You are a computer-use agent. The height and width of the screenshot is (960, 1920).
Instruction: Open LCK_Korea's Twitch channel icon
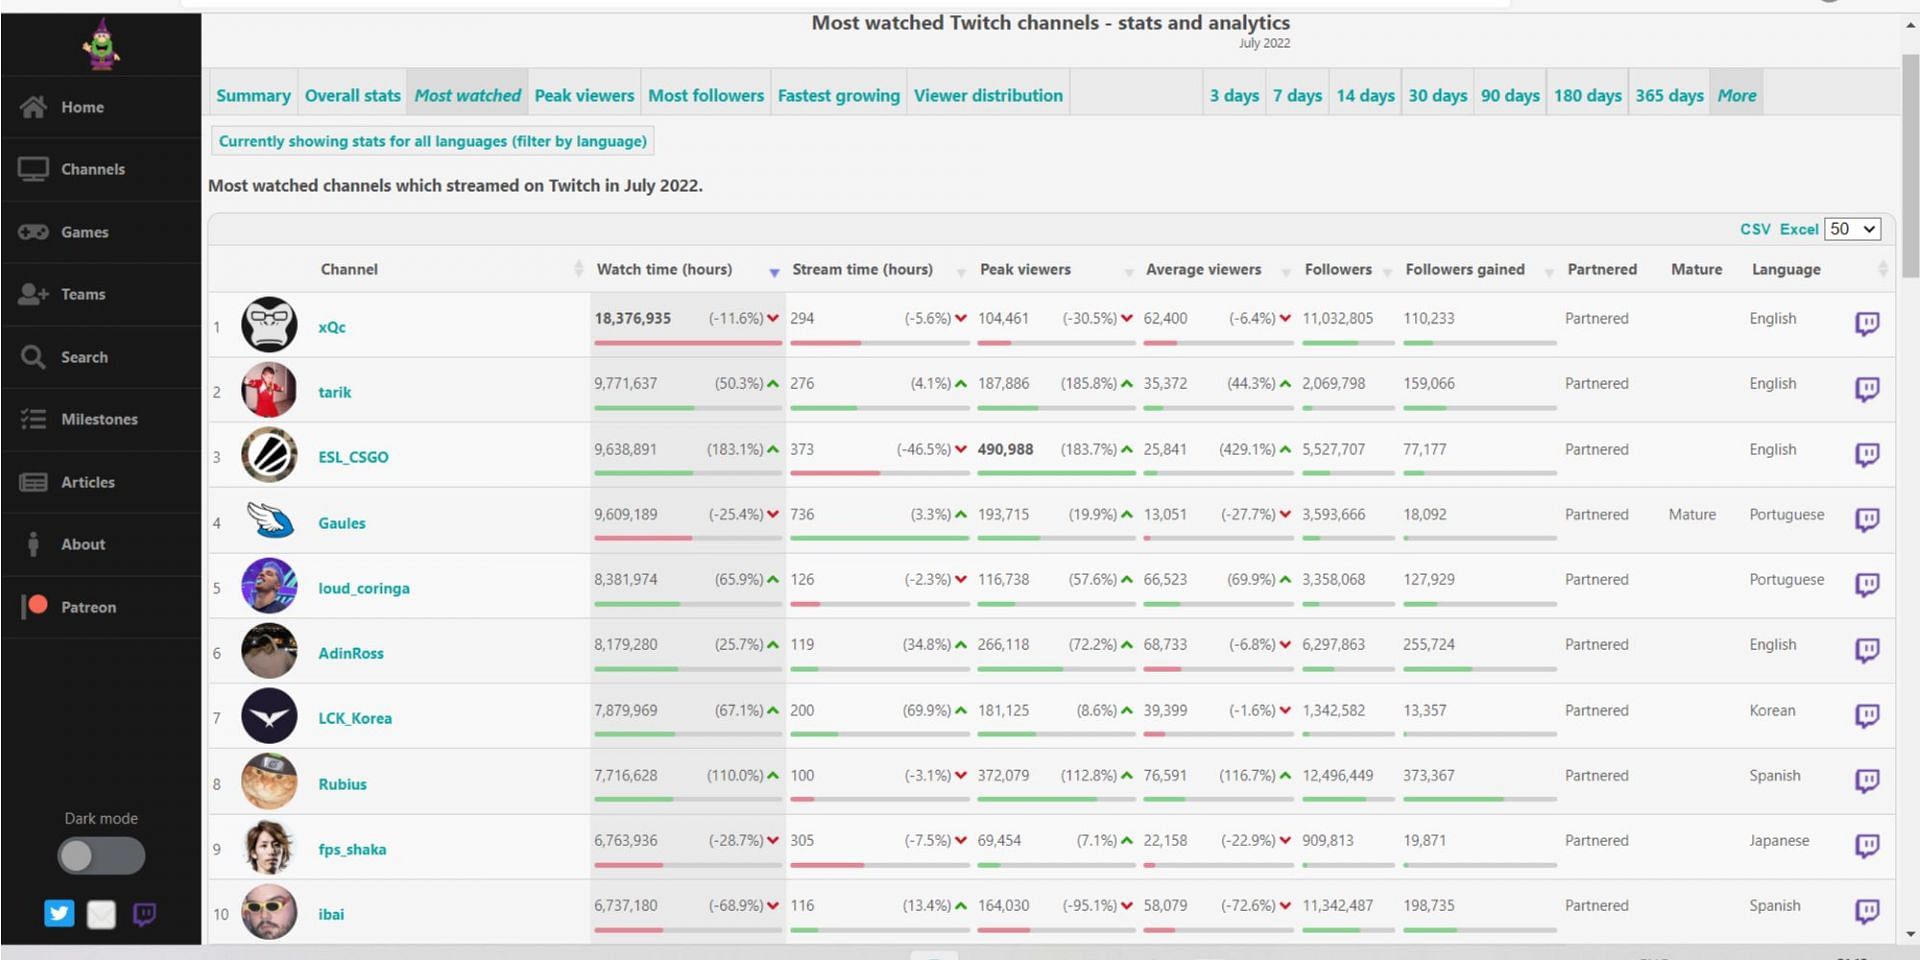(1867, 715)
